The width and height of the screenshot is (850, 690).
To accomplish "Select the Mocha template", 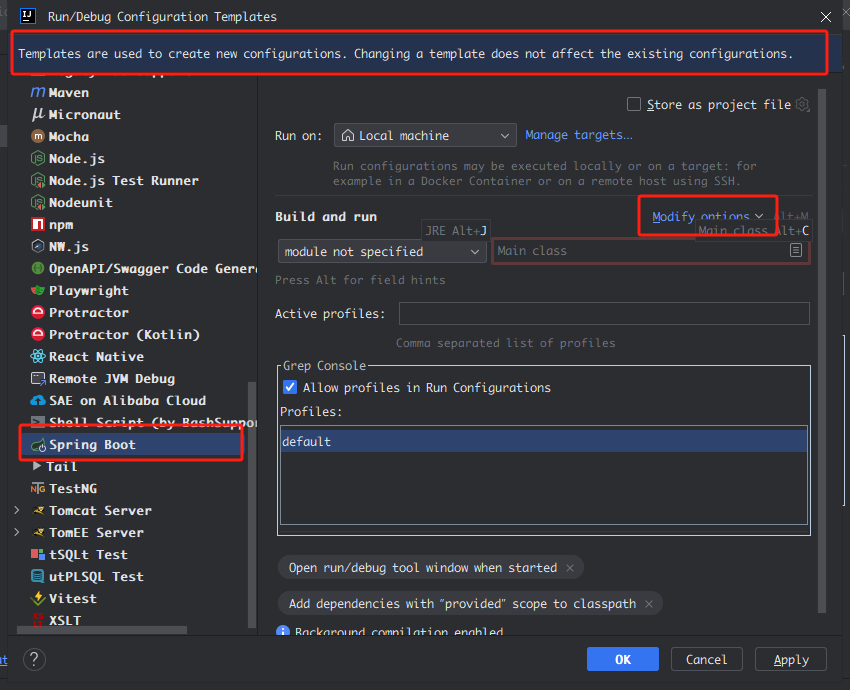I will [68, 137].
